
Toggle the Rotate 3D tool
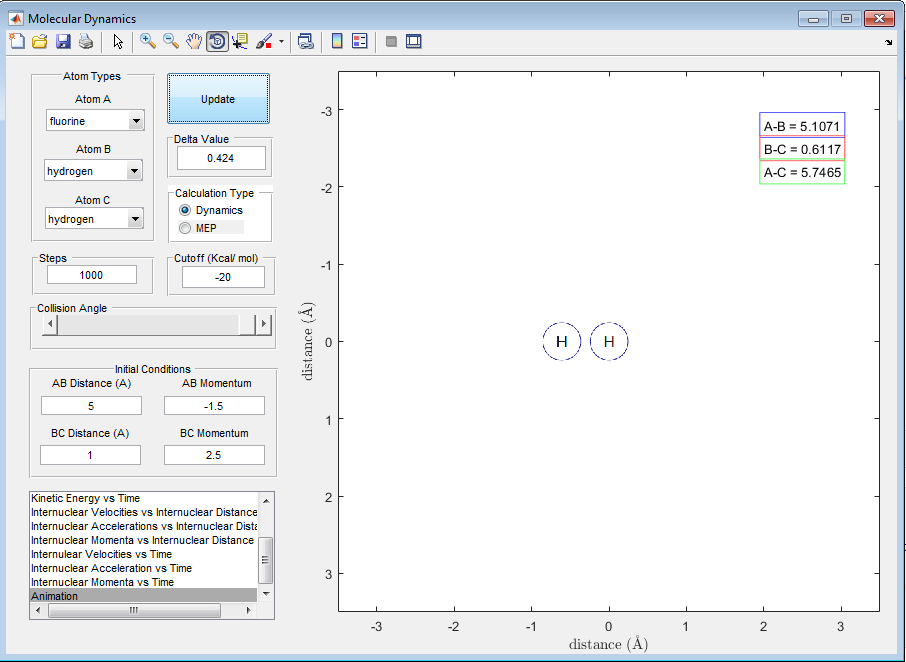[217, 41]
